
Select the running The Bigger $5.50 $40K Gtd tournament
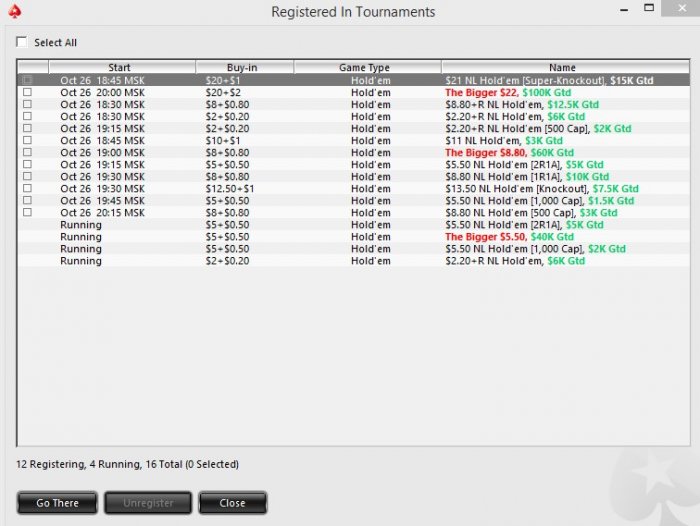tap(354, 237)
